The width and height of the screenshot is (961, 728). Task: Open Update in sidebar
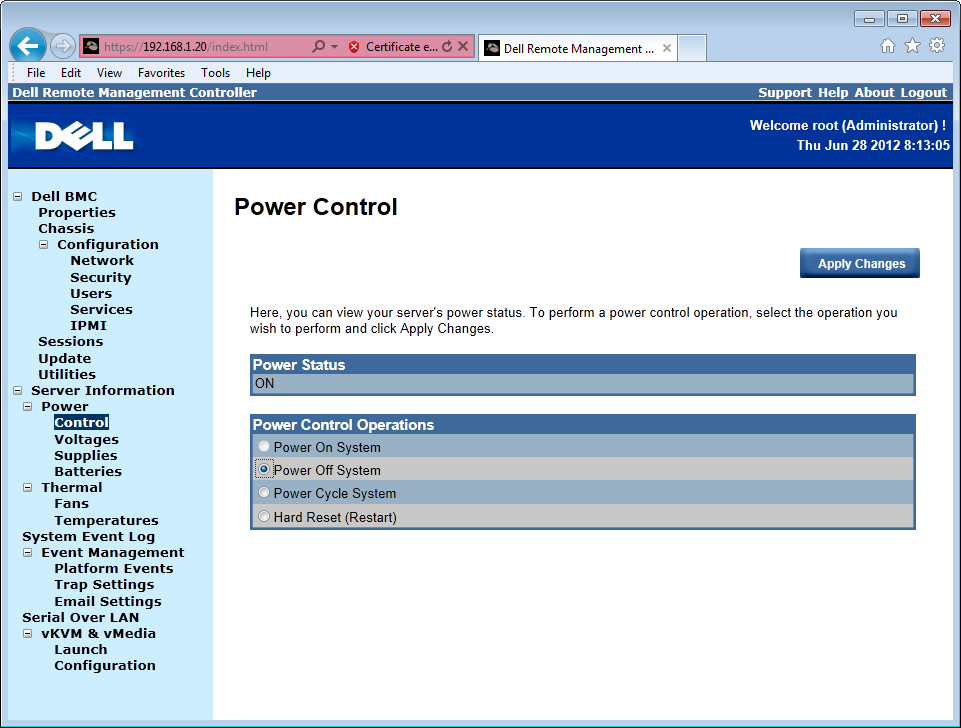(64, 358)
